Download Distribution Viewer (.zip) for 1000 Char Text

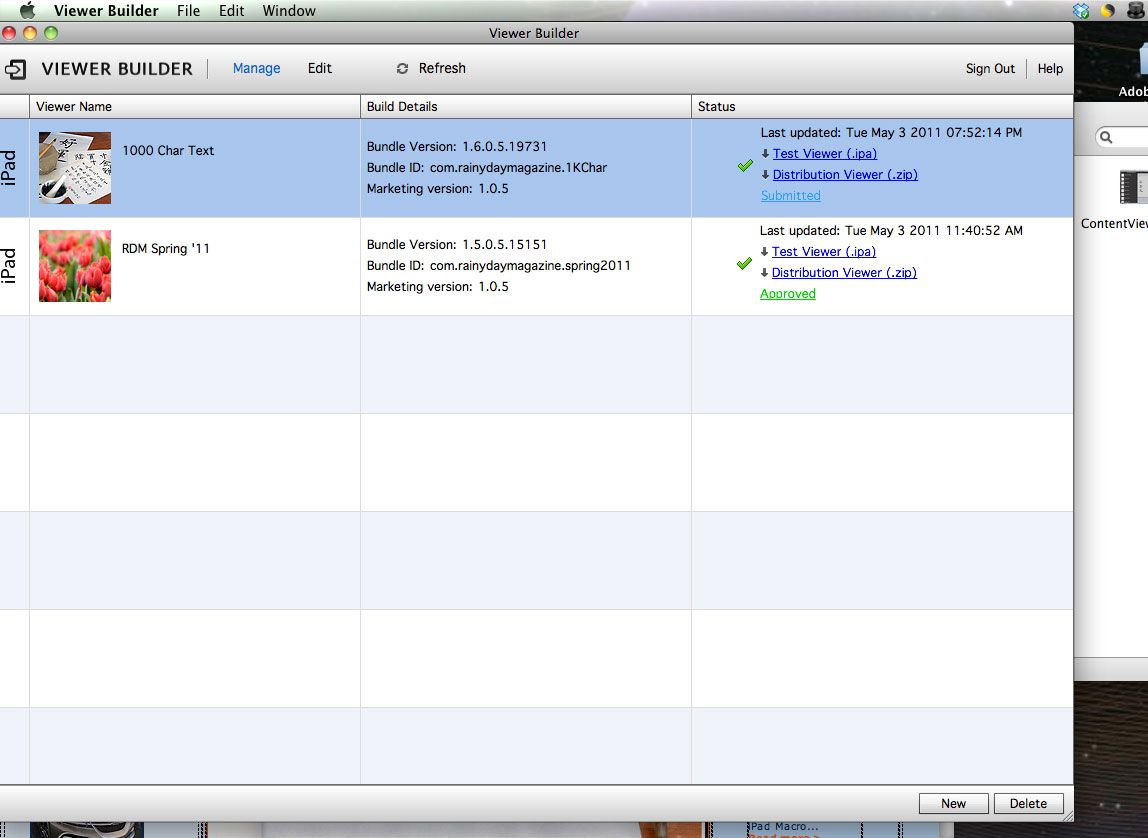pyautogui.click(x=845, y=174)
